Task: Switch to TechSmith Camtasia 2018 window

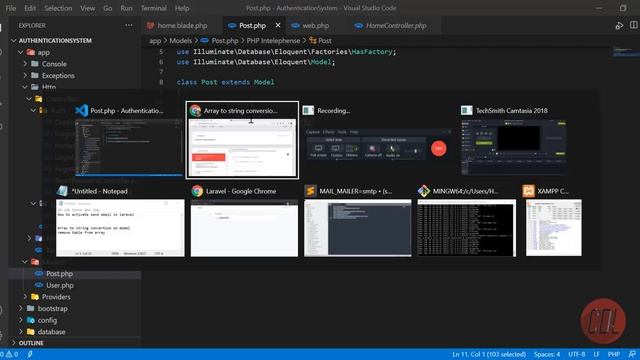Action: [x=513, y=147]
